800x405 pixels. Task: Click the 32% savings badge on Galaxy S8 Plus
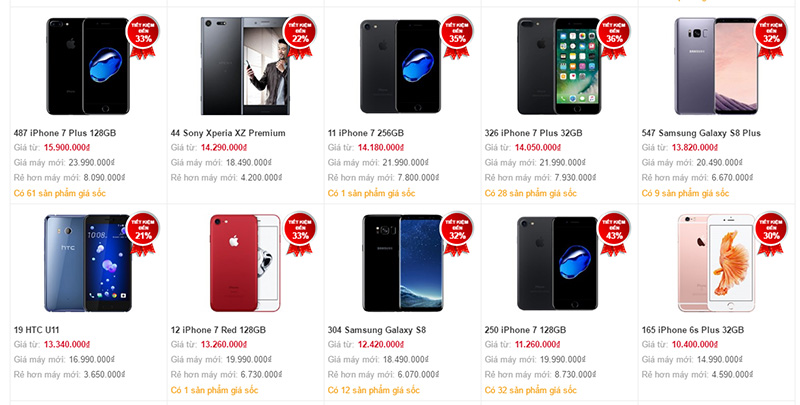[771, 36]
